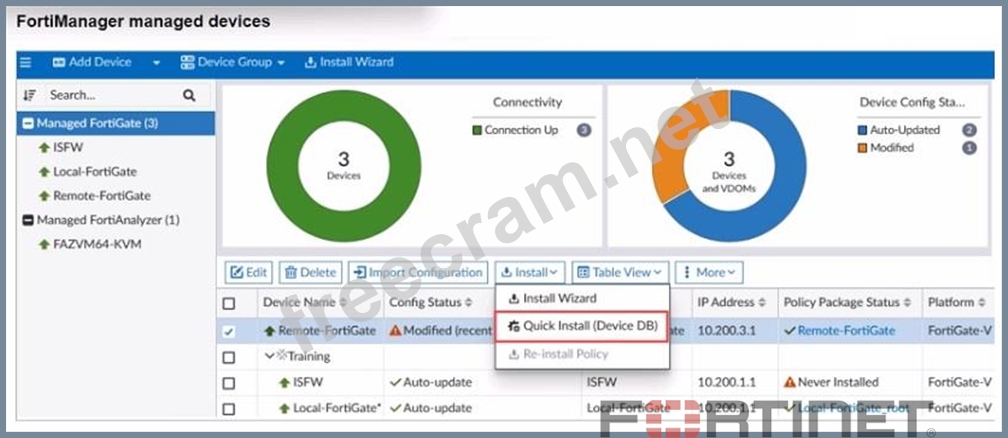Uncheck the Remote-FortiGate row checkbox

229,331
